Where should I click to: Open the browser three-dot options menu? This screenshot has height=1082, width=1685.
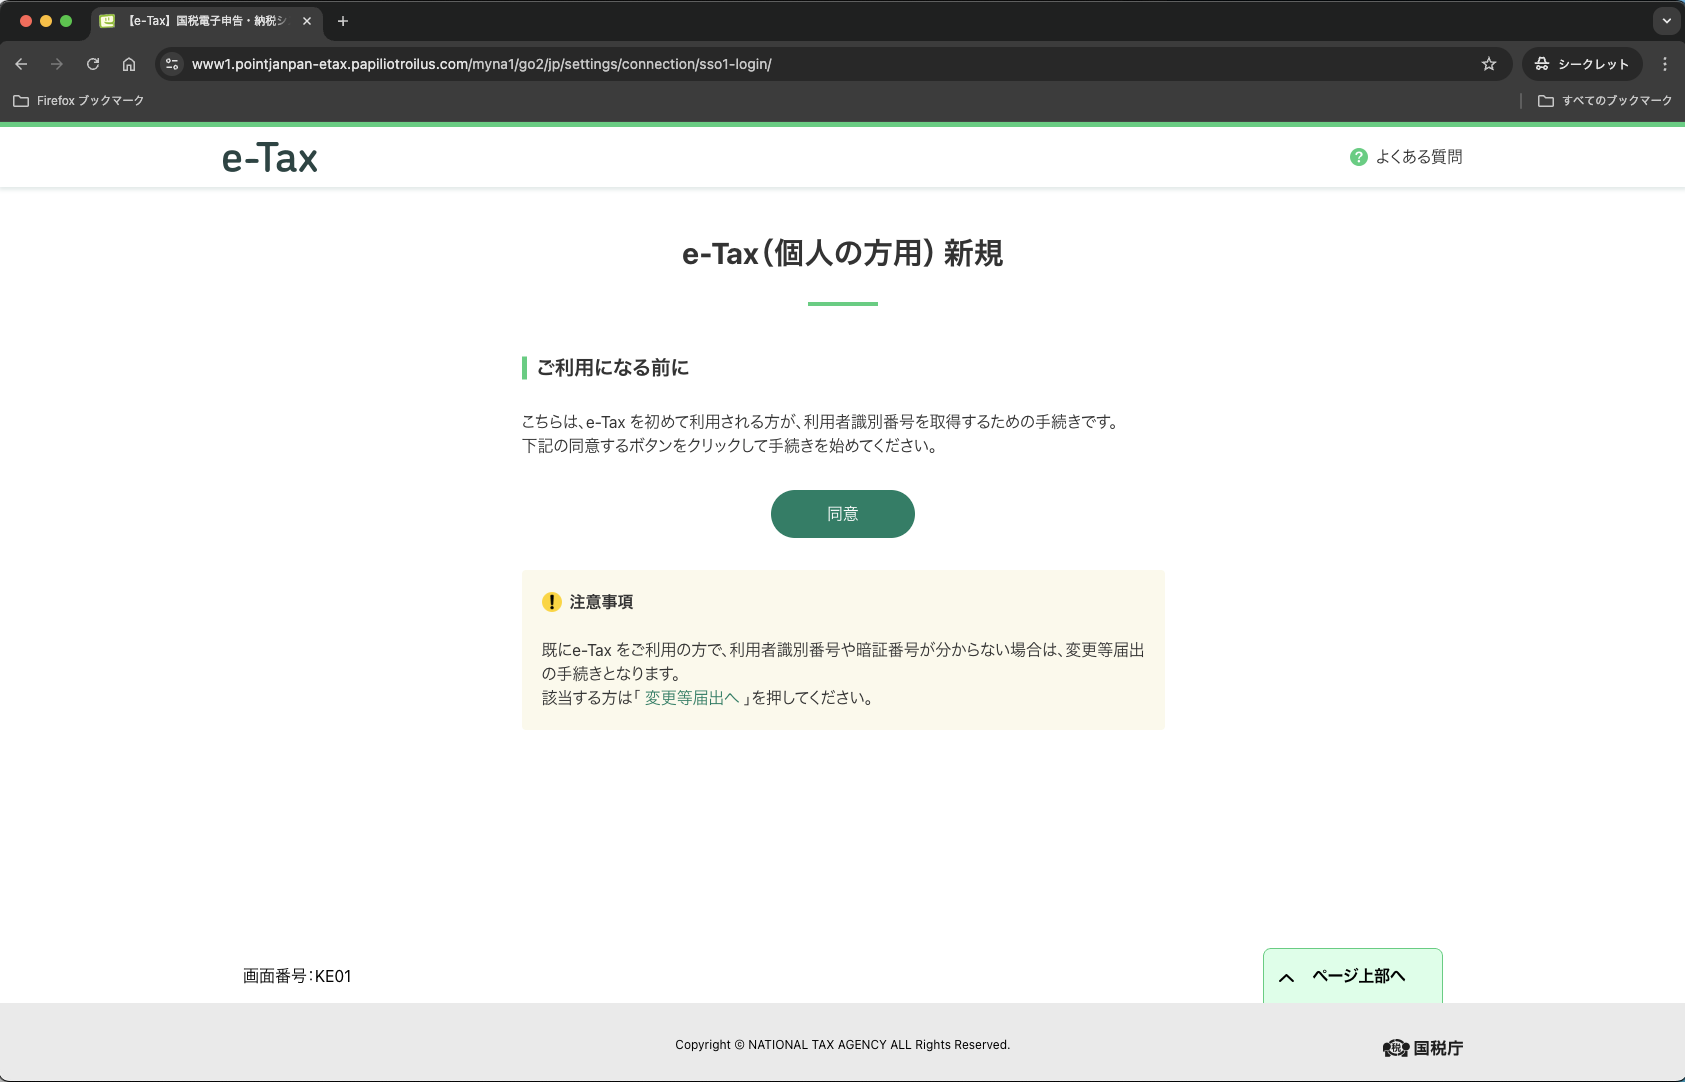pyautogui.click(x=1664, y=63)
